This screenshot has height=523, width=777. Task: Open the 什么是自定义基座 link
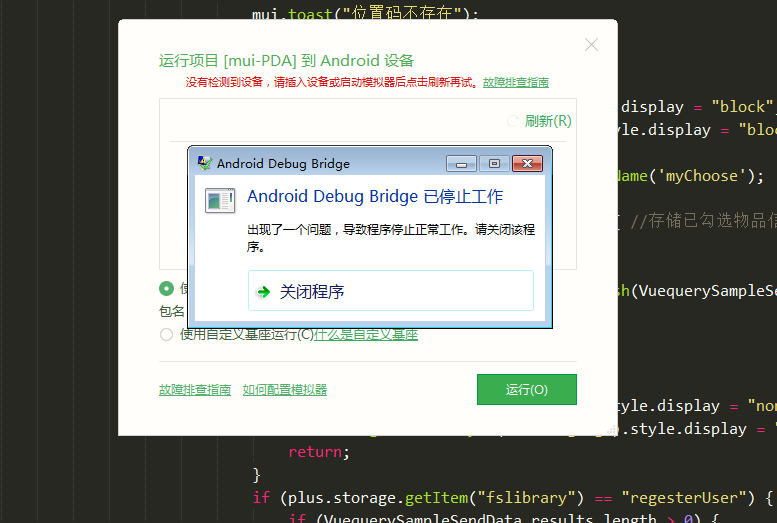[x=366, y=335]
